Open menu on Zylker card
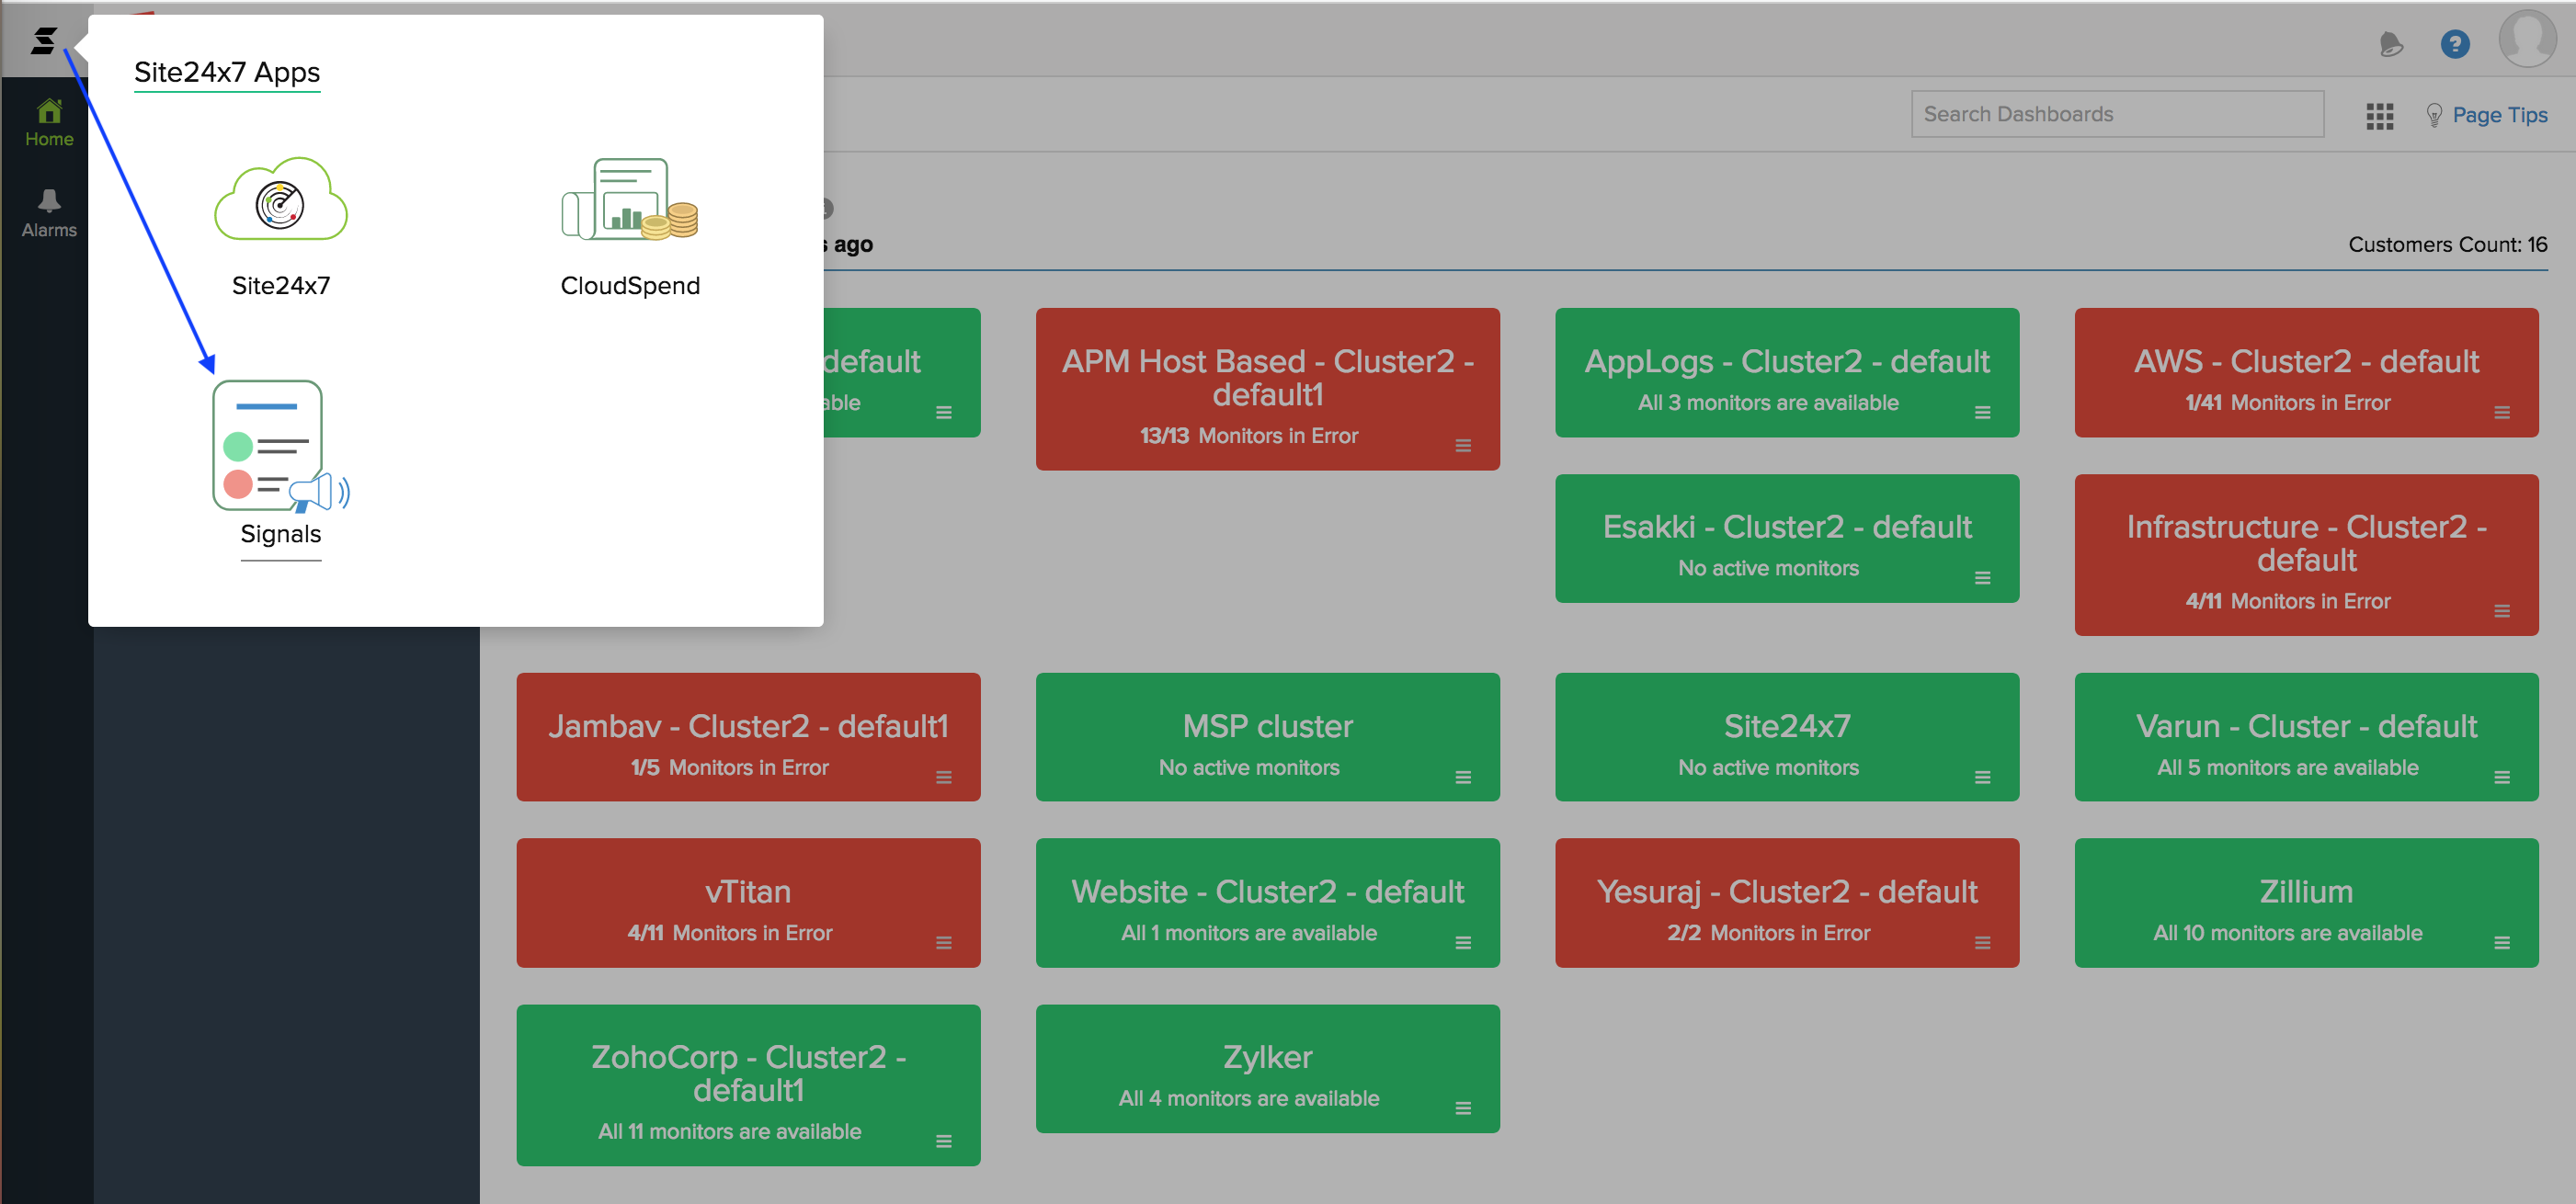This screenshot has height=1204, width=2576. coord(1462,1108)
